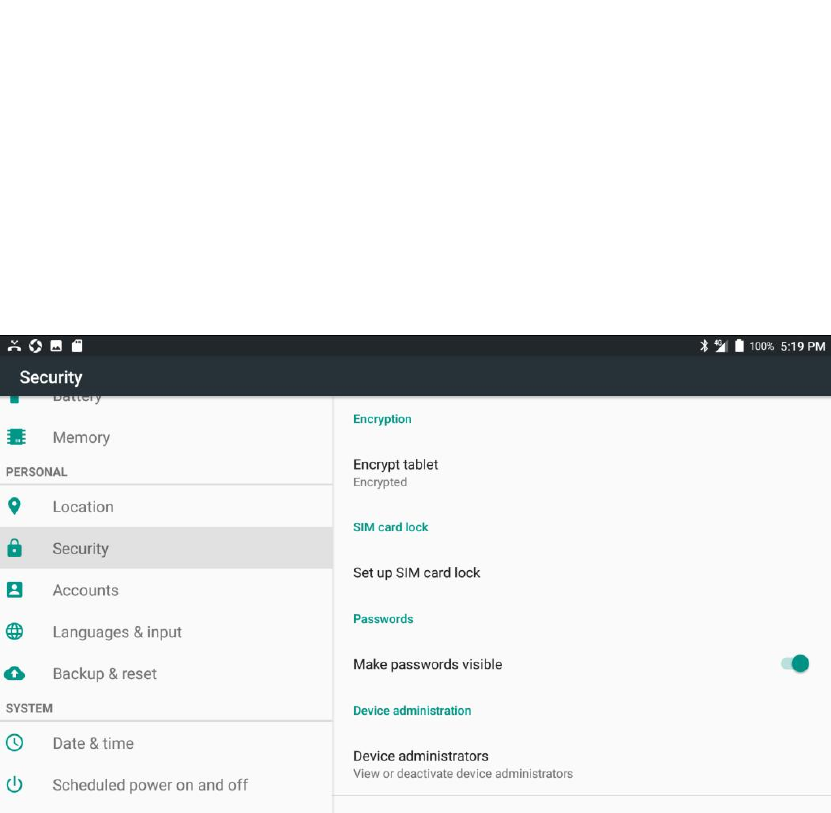This screenshot has height=813, width=831.
Task: Open Accounts settings
Action: point(166,589)
